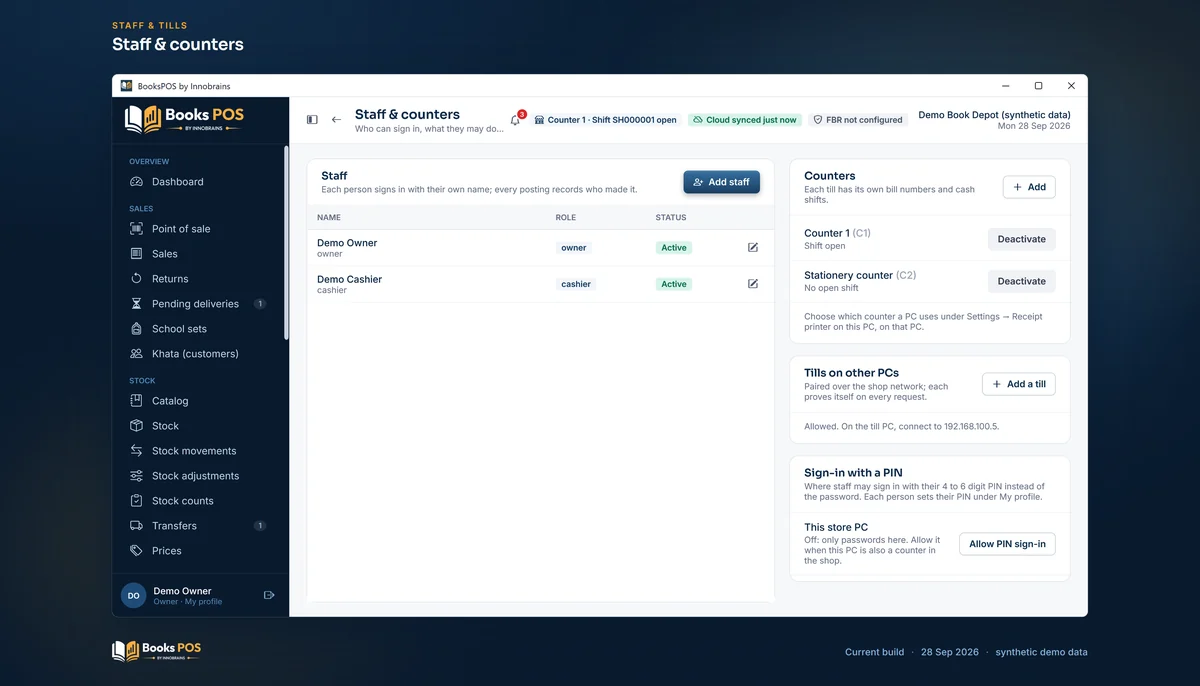Deactivate the Stationery counter
Screen dimensions: 1200x686
(x=1022, y=281)
